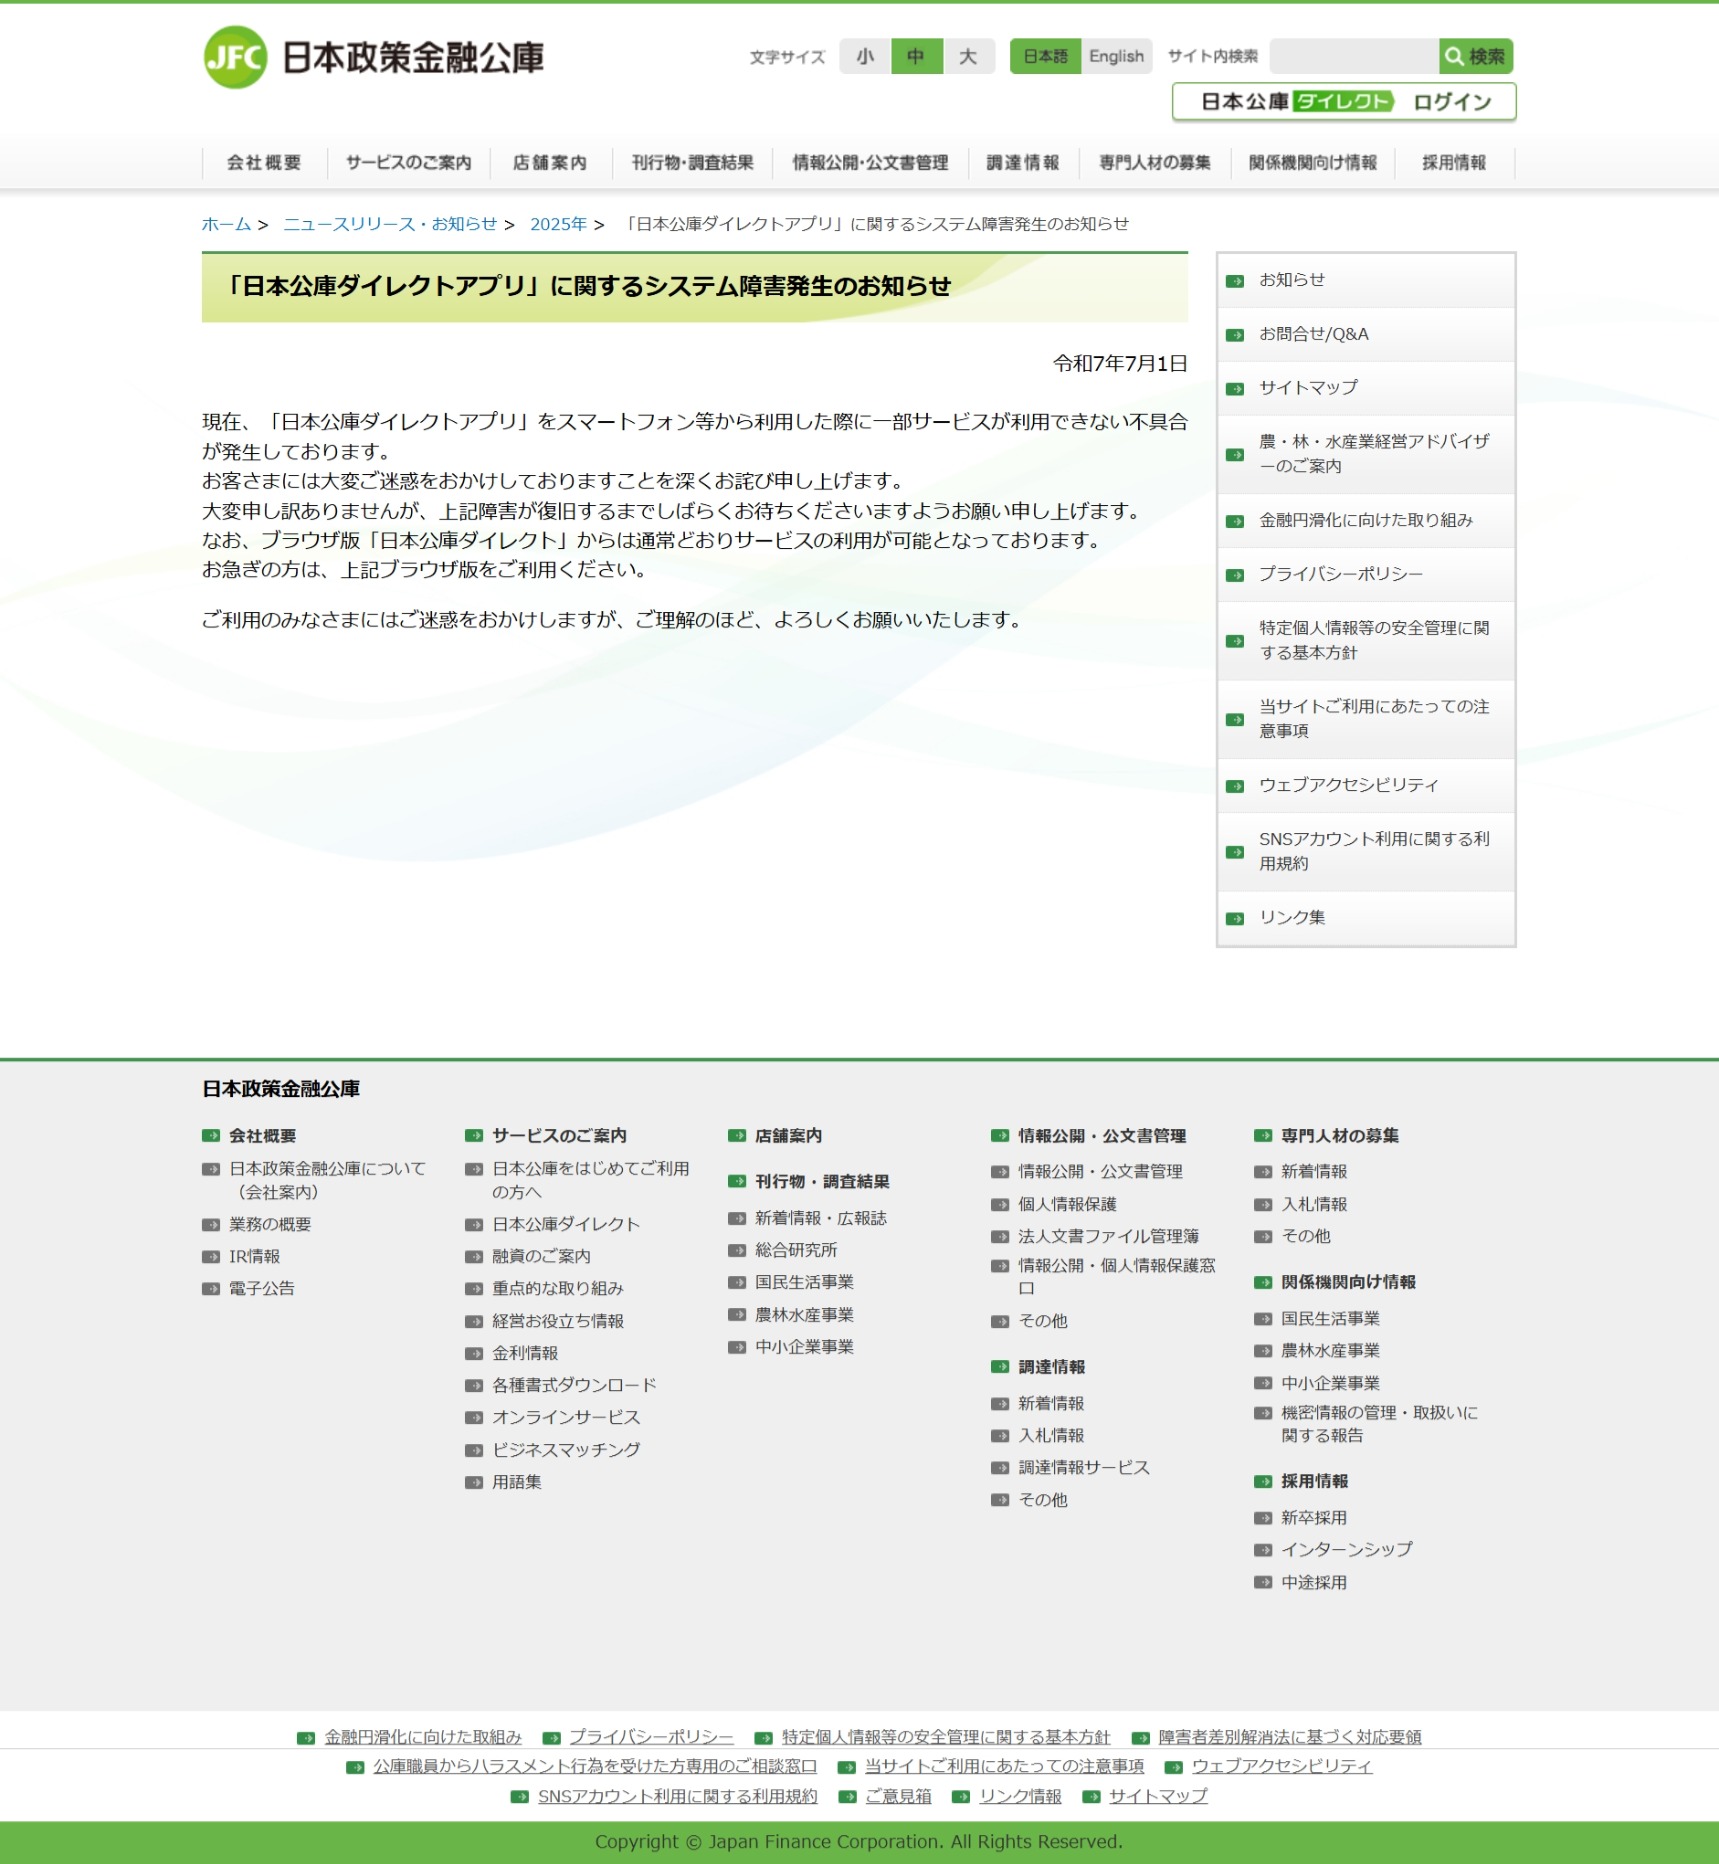
Task: Click green arrow icon beside footer 店舗案内 heading
Action: pyautogui.click(x=737, y=1135)
